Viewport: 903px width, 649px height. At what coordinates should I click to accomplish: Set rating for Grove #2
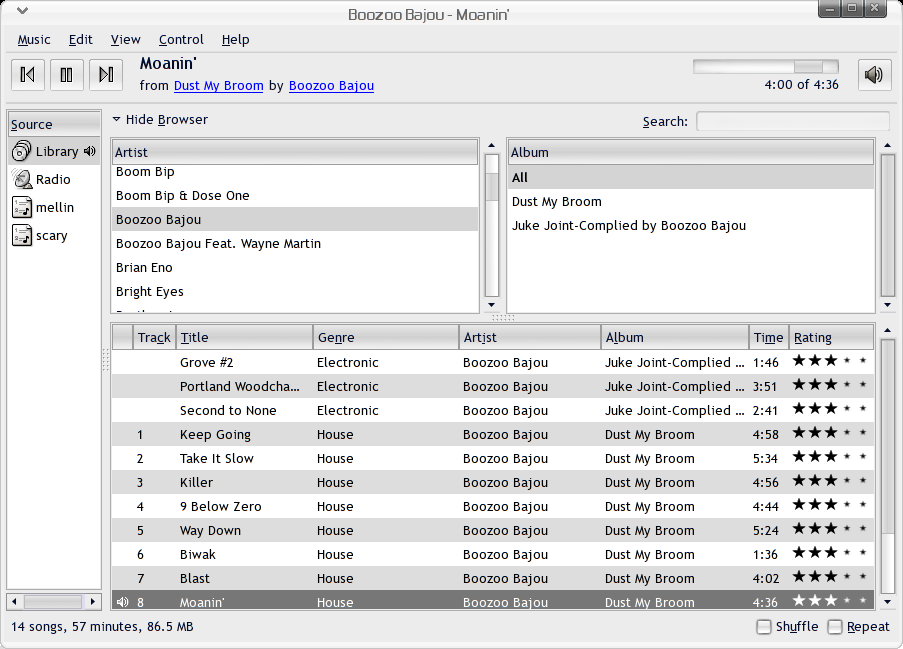click(829, 362)
